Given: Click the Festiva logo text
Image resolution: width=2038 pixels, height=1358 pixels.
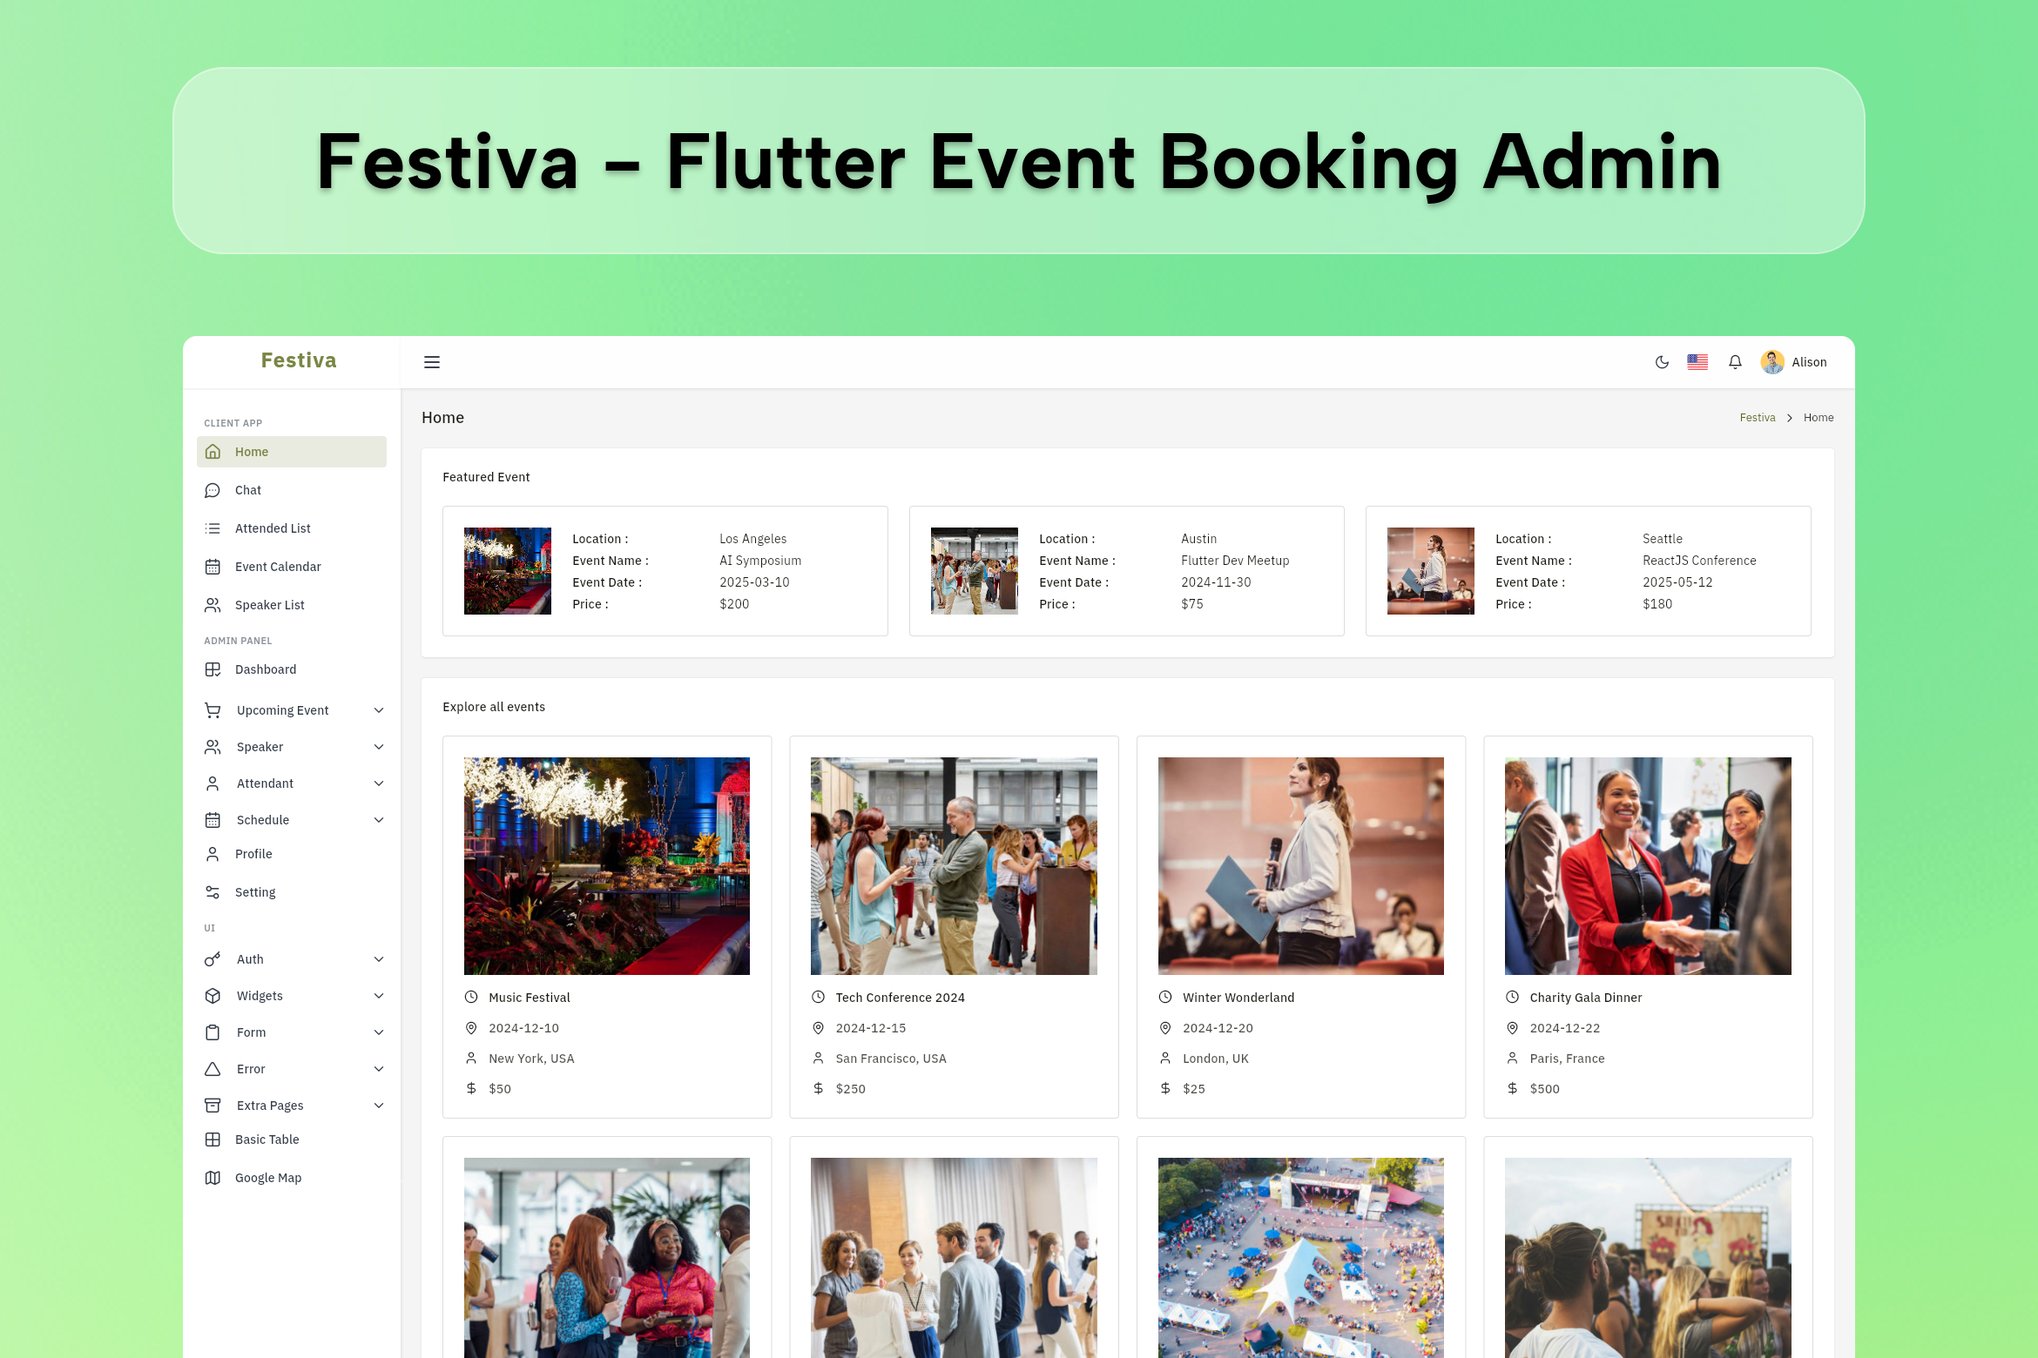Looking at the screenshot, I should point(298,360).
